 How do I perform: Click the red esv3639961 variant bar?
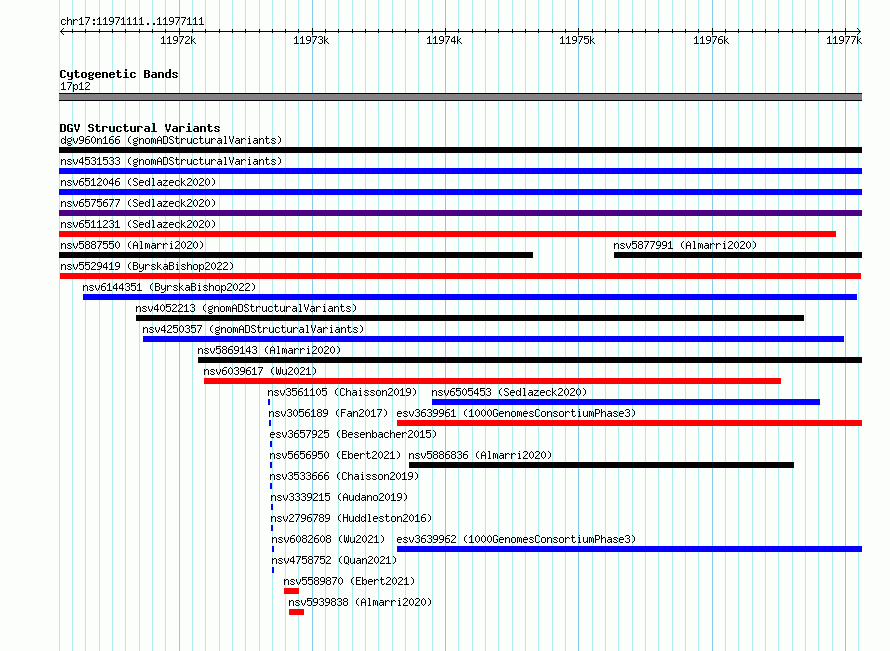629,423
